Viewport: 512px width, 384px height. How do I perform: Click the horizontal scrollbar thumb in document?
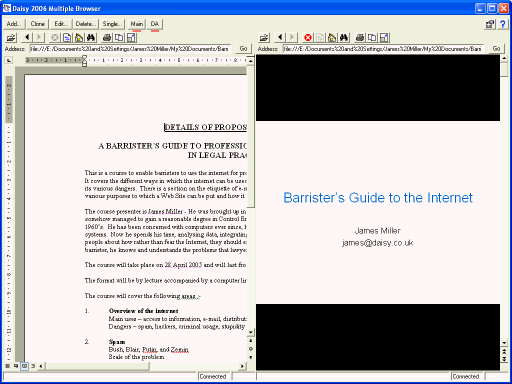[97, 366]
